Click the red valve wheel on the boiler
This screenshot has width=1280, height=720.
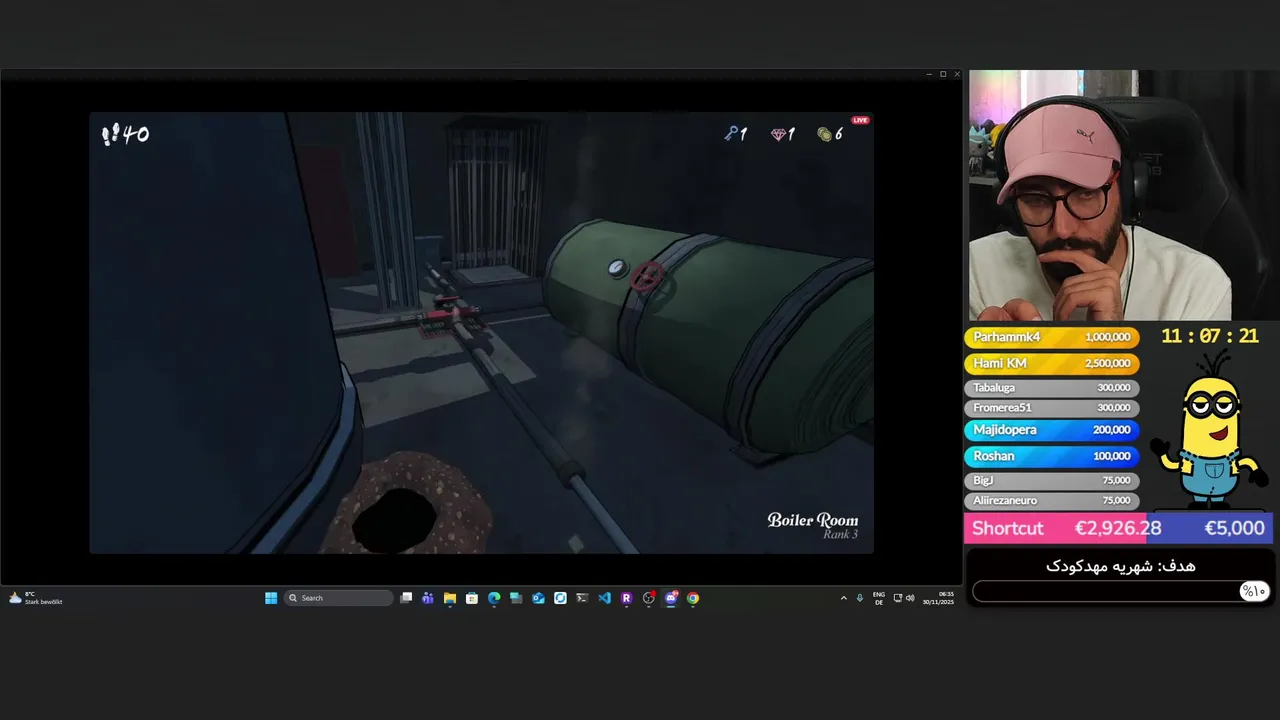click(x=647, y=277)
